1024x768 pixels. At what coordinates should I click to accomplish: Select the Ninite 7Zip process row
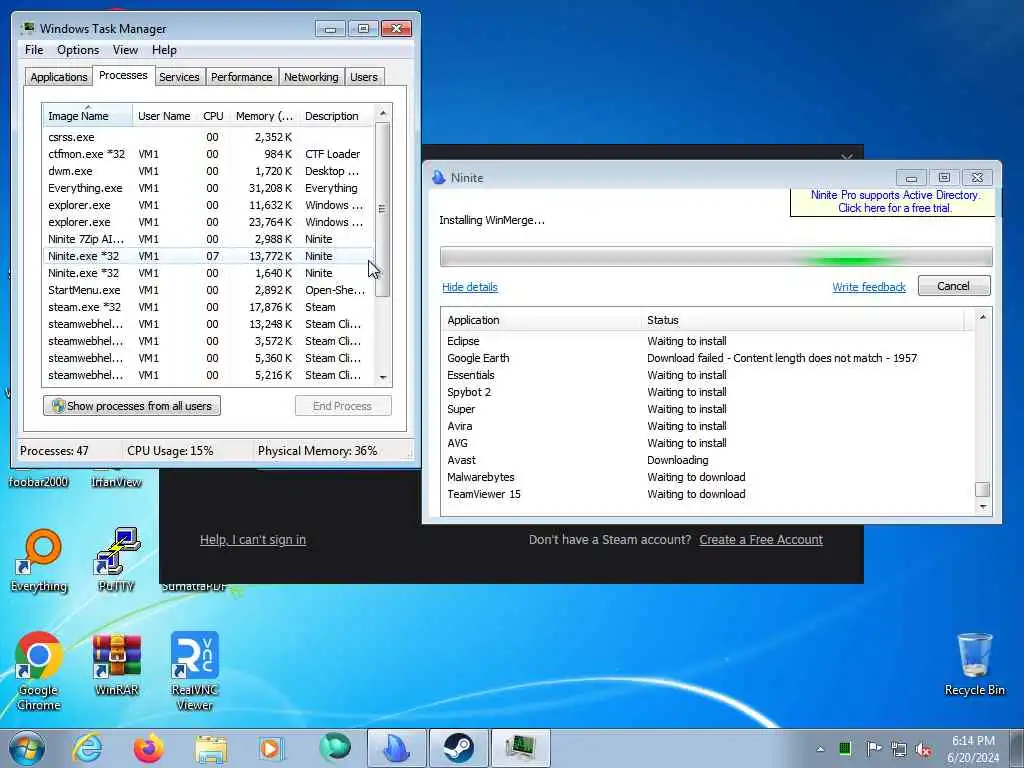pyautogui.click(x=208, y=239)
